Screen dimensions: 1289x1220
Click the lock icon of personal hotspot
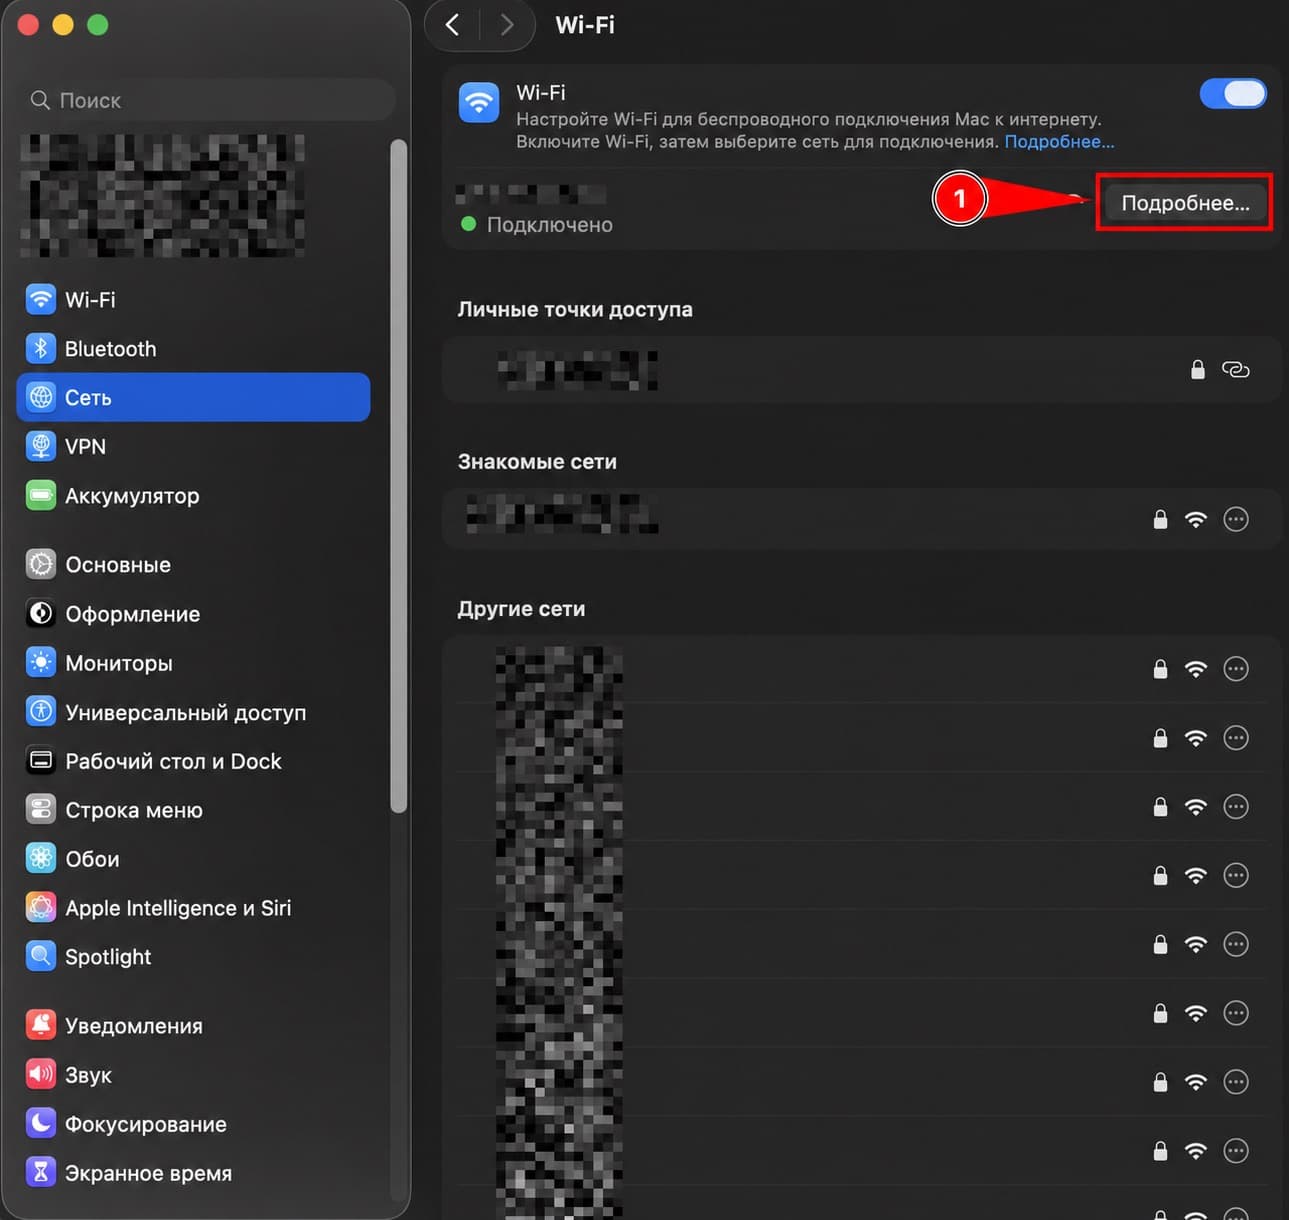(1197, 369)
